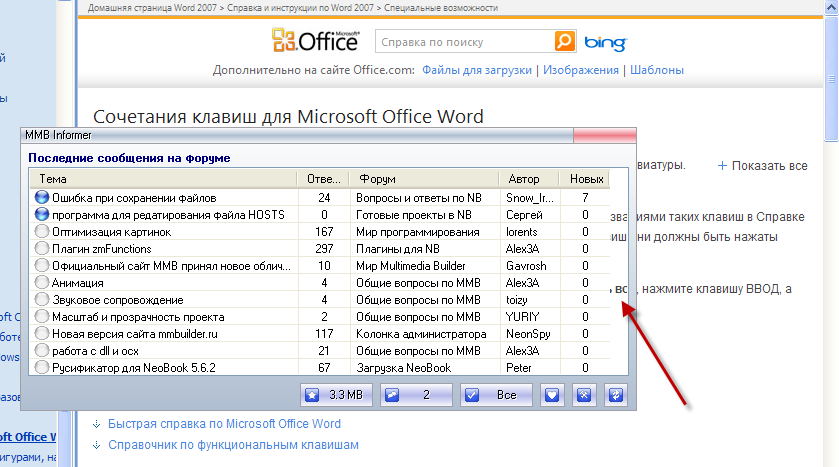Select topic 'Русификатор для NeoBook 5.6.2'
This screenshot has height=467, width=839.
click(x=134, y=368)
